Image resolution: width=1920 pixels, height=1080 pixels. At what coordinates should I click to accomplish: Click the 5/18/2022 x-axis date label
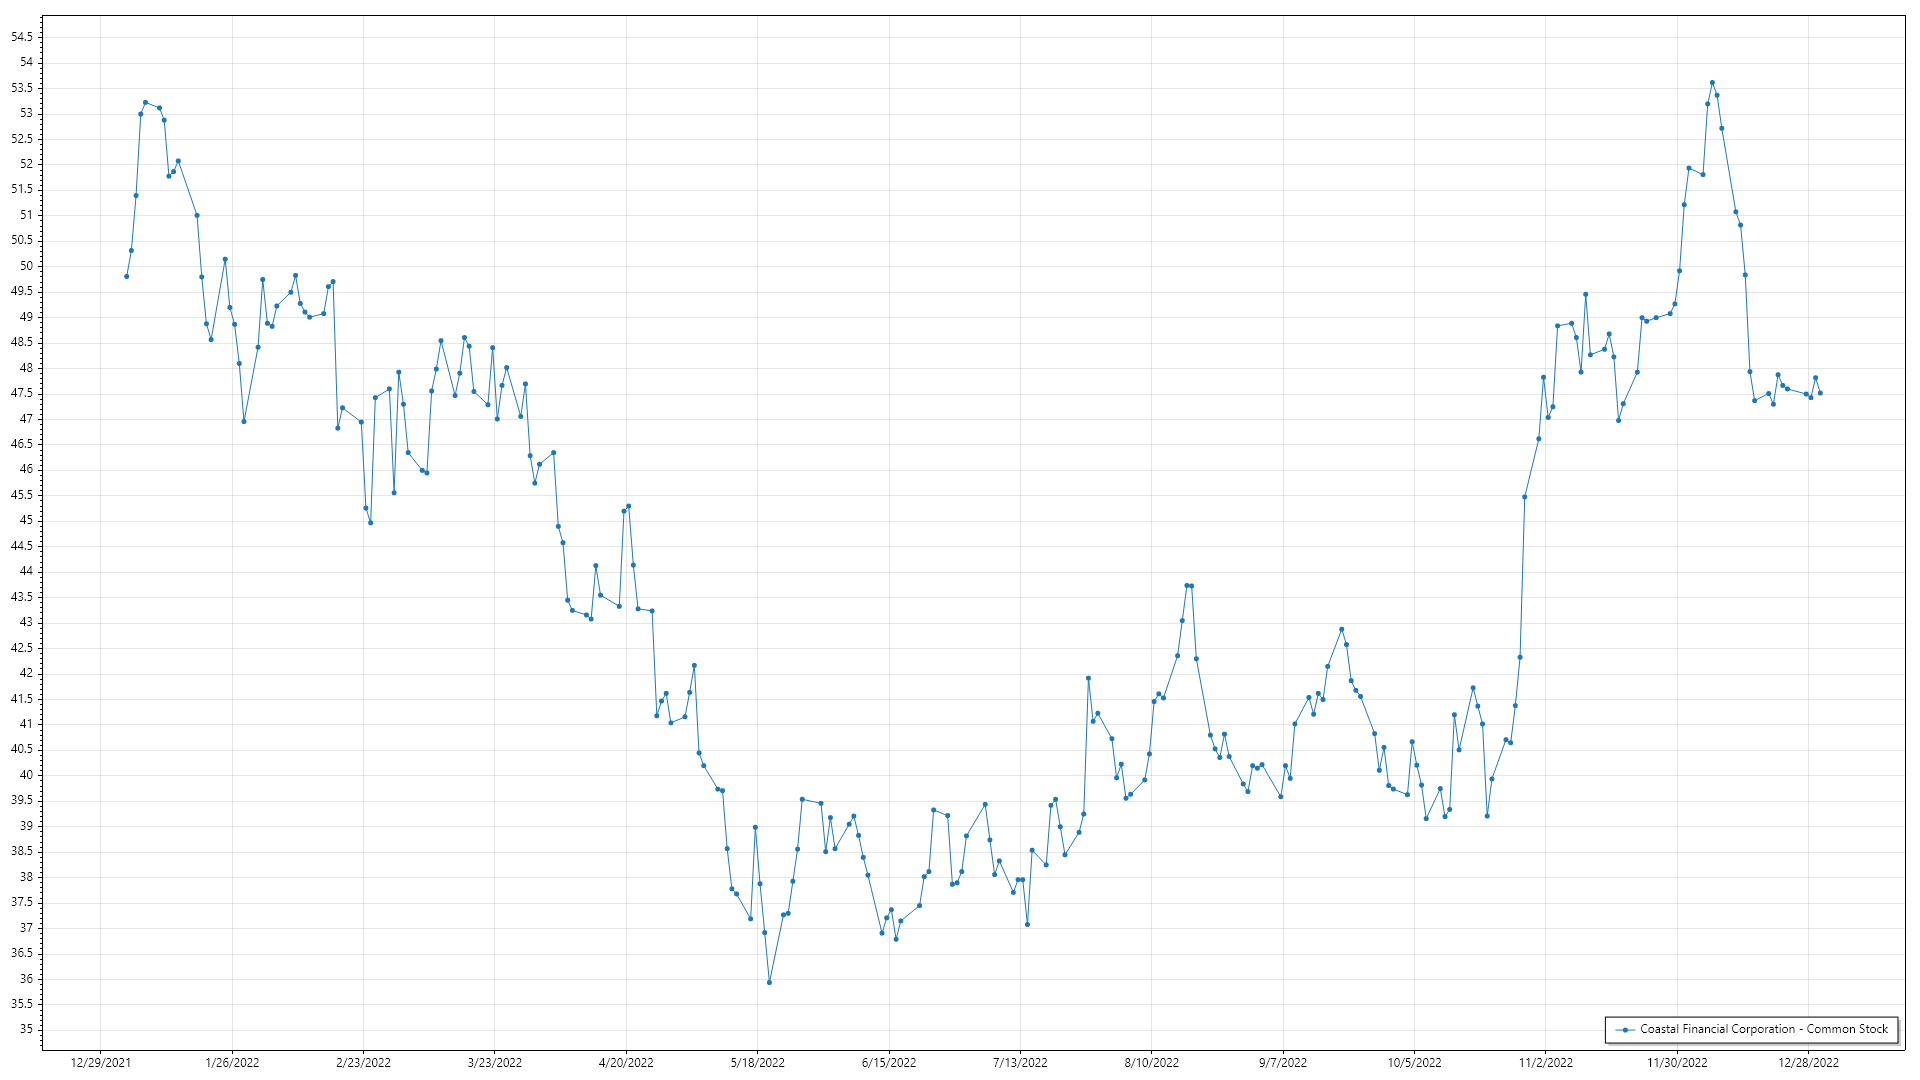757,1062
